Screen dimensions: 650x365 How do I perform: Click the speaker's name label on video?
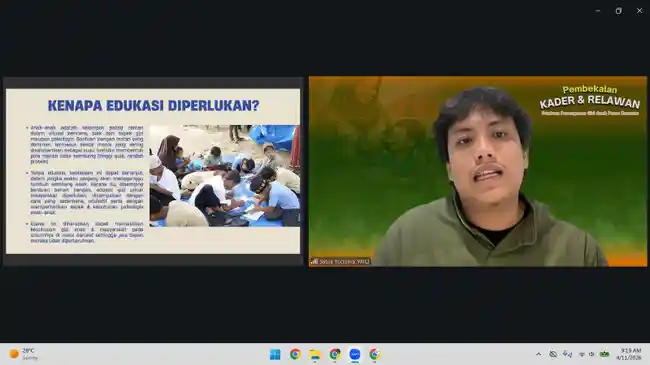[344, 262]
